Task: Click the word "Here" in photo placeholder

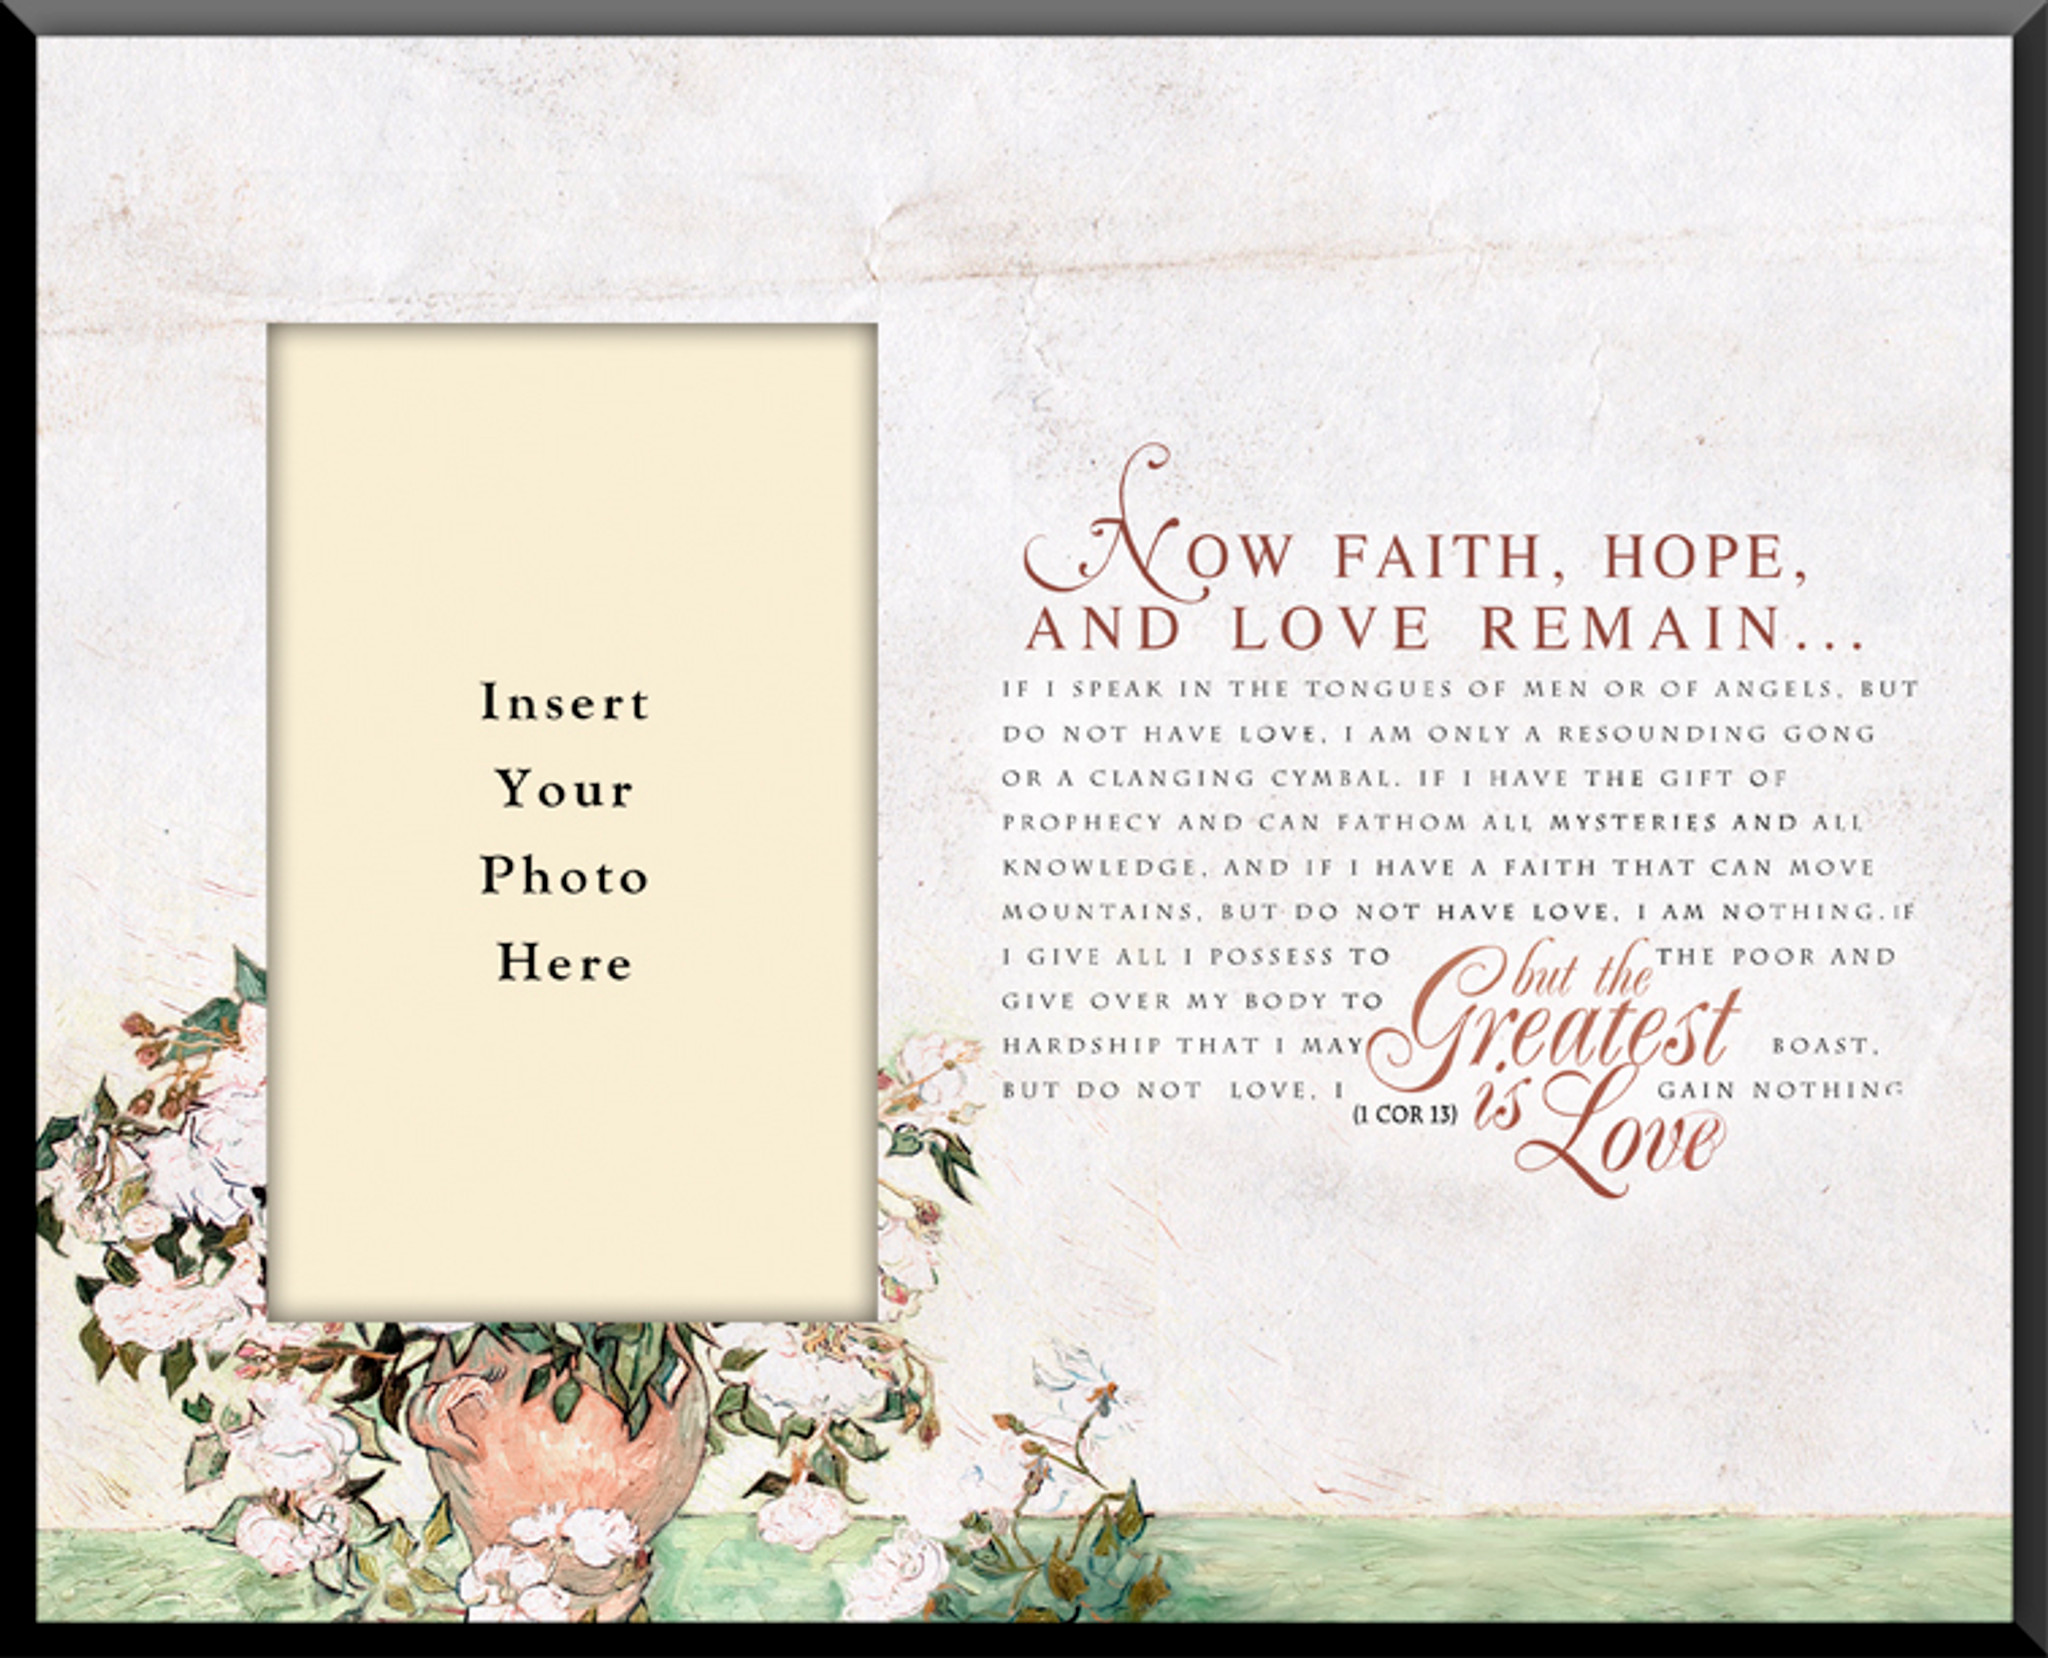Action: tap(565, 964)
